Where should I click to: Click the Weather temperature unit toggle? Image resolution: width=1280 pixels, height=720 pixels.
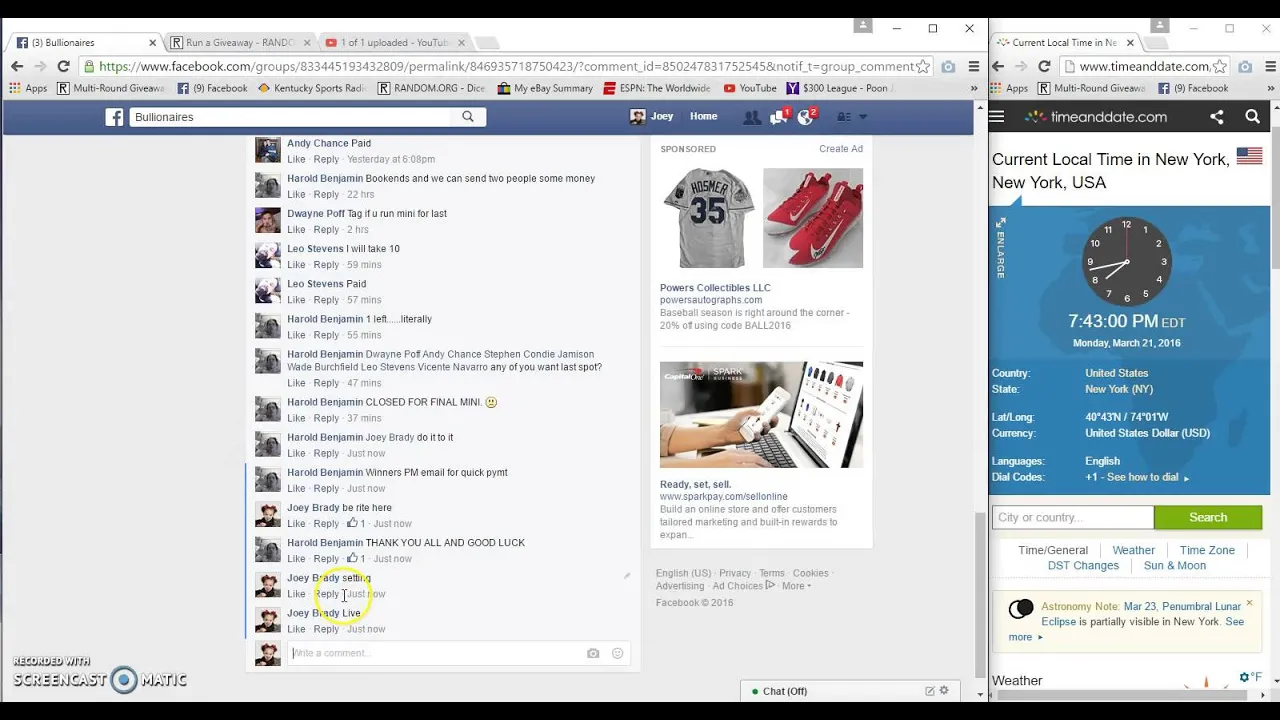tap(1251, 678)
